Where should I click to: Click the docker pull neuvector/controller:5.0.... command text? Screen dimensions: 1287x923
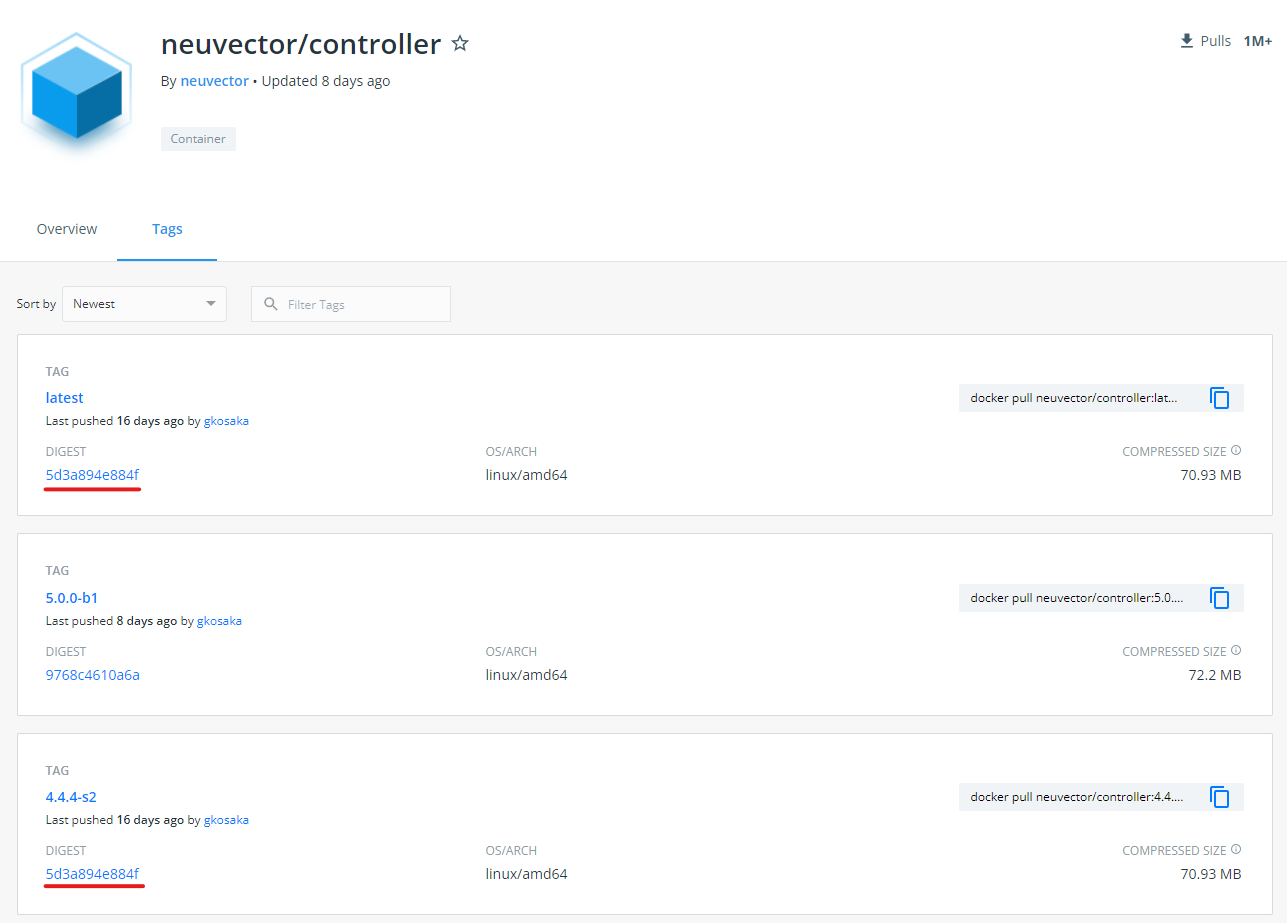(1077, 598)
